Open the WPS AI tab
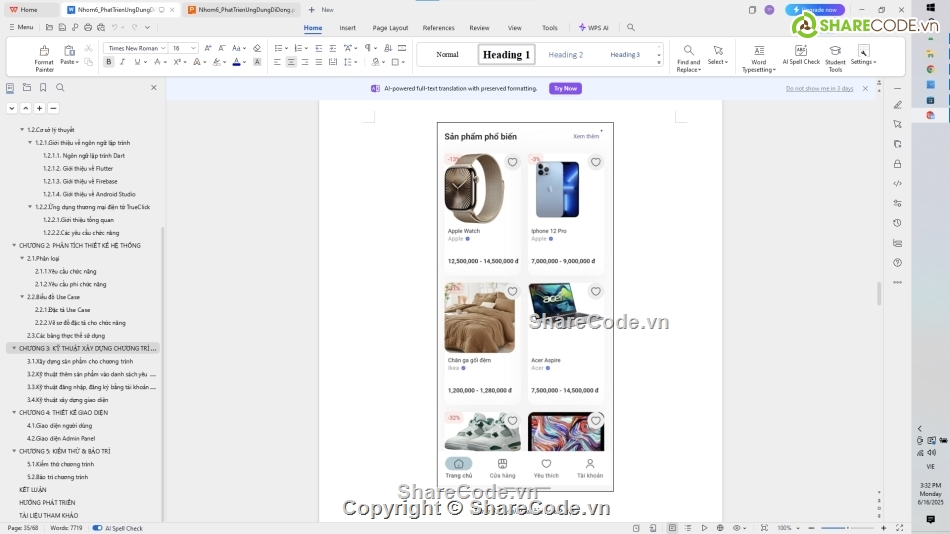Viewport: 950px width, 534px height. tap(594, 28)
